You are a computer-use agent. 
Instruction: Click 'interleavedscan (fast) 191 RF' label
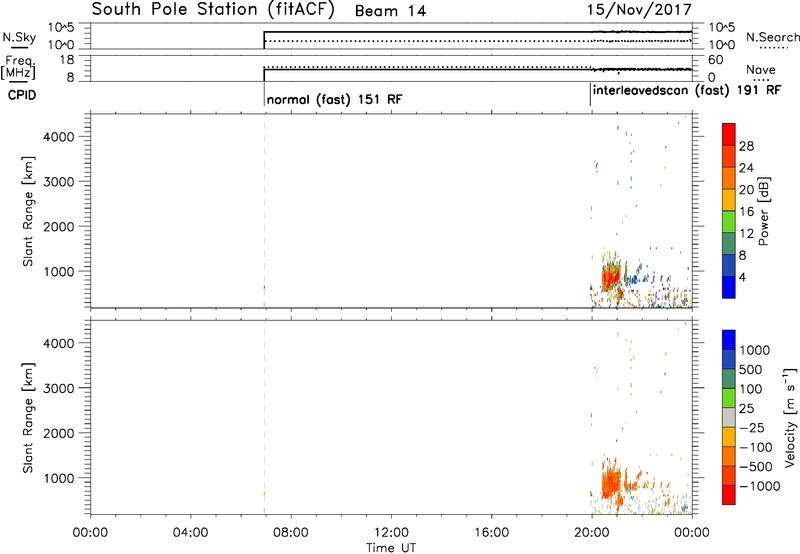tap(687, 90)
